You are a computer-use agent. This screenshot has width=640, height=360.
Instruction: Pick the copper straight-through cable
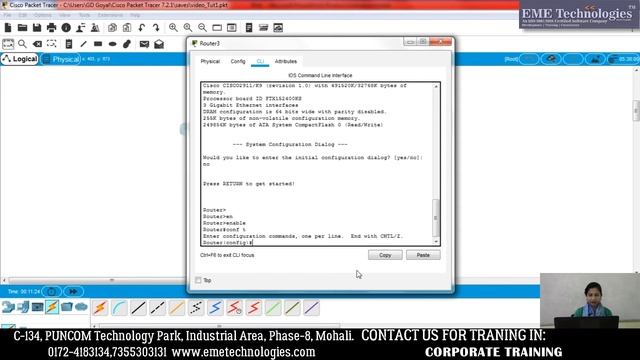click(x=138, y=308)
